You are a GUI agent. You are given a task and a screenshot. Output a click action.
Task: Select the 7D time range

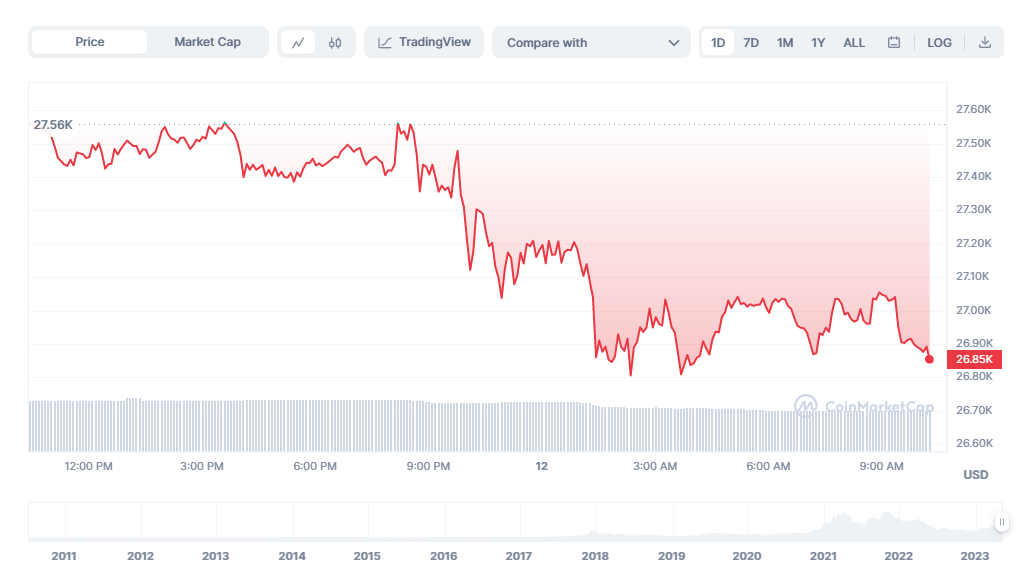point(751,43)
